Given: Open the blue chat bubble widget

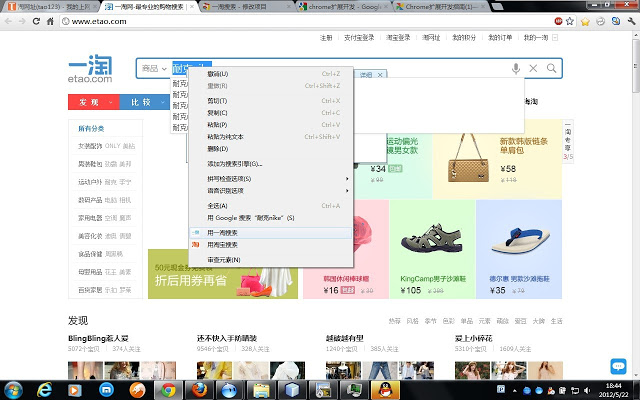Looking at the screenshot, I should click(x=618, y=366).
